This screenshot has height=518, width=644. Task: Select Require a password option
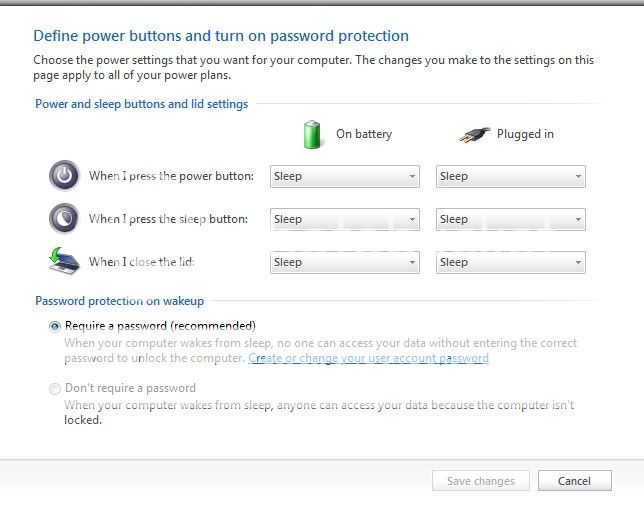click(55, 326)
